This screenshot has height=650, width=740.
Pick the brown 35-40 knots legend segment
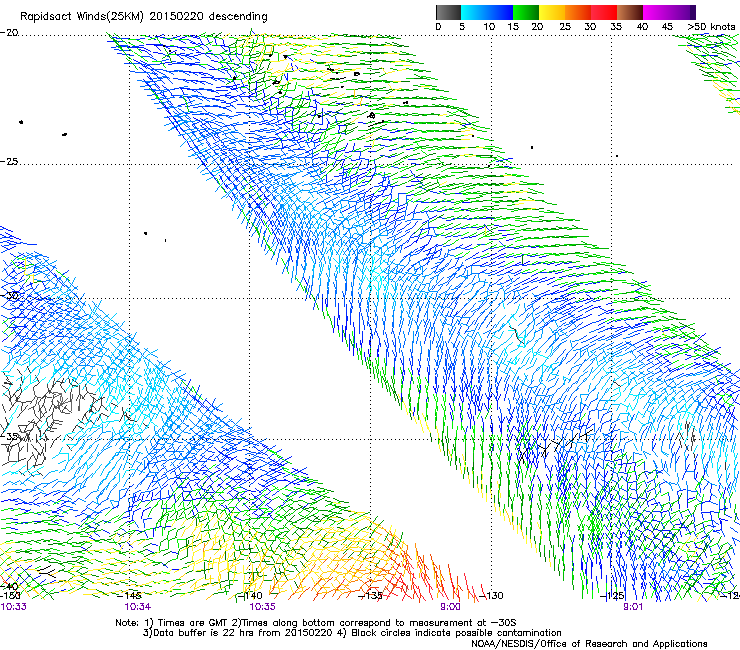pos(630,12)
